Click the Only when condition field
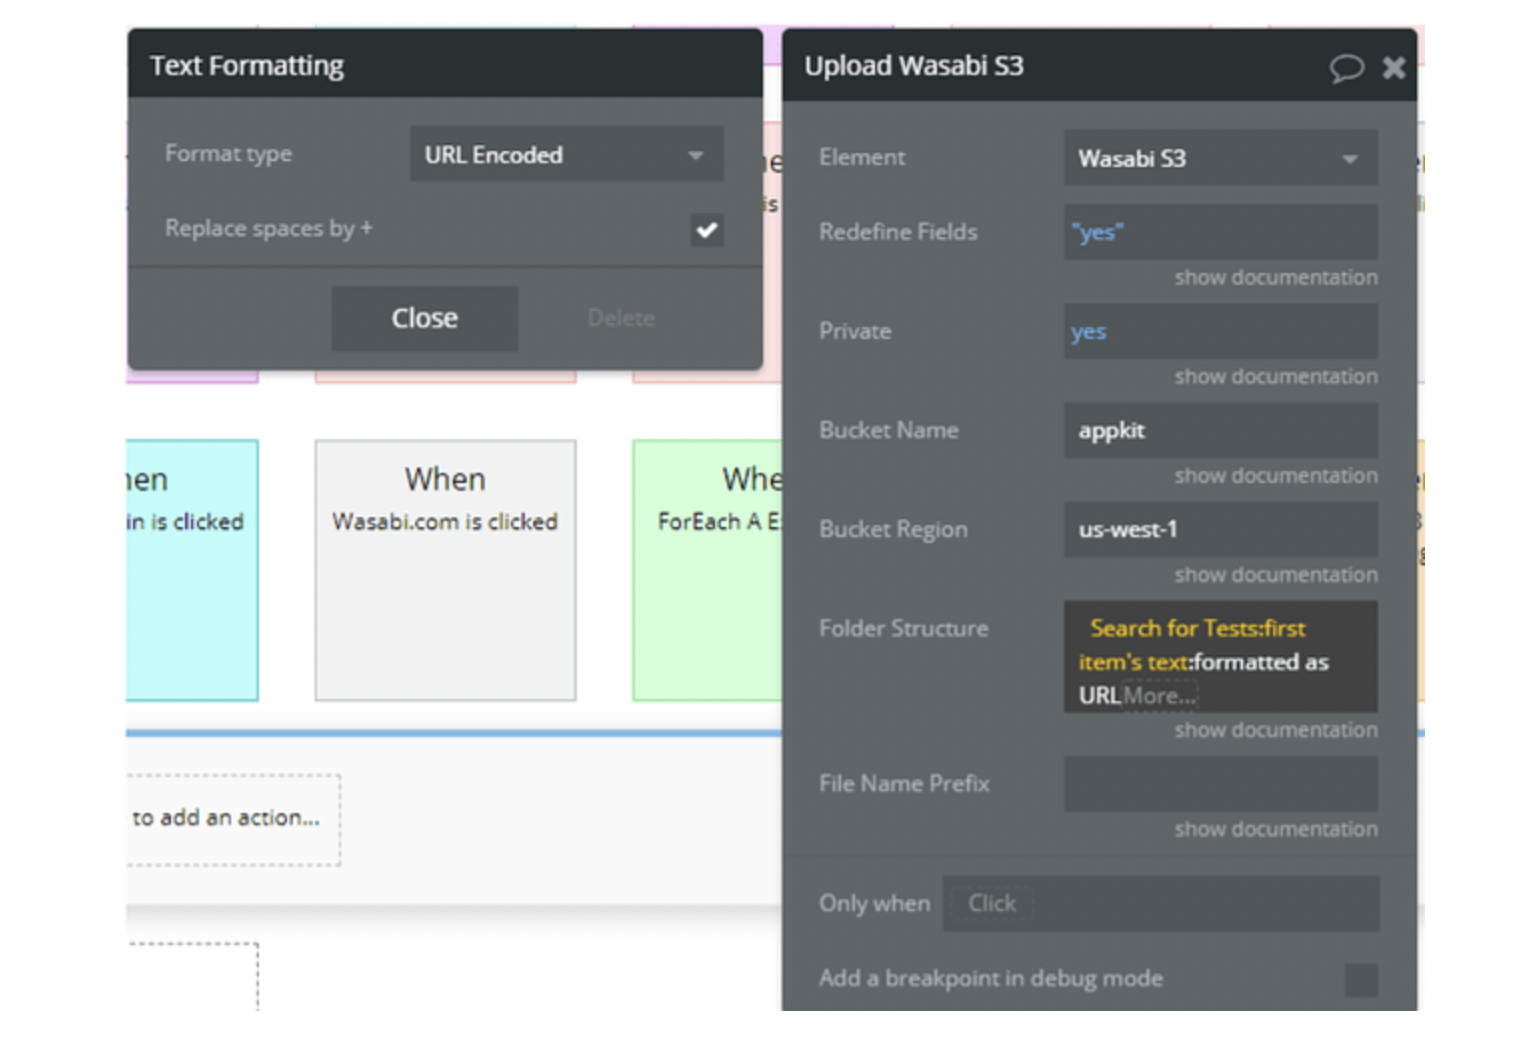 point(1160,904)
